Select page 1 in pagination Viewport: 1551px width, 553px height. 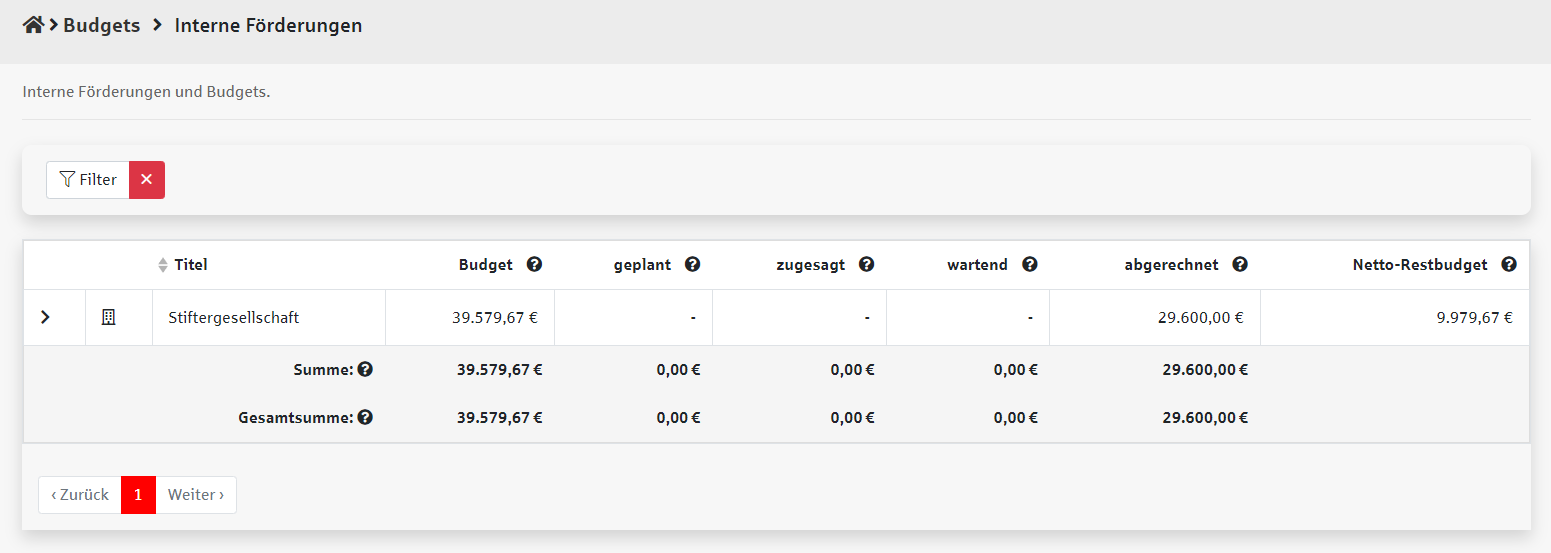pos(138,495)
